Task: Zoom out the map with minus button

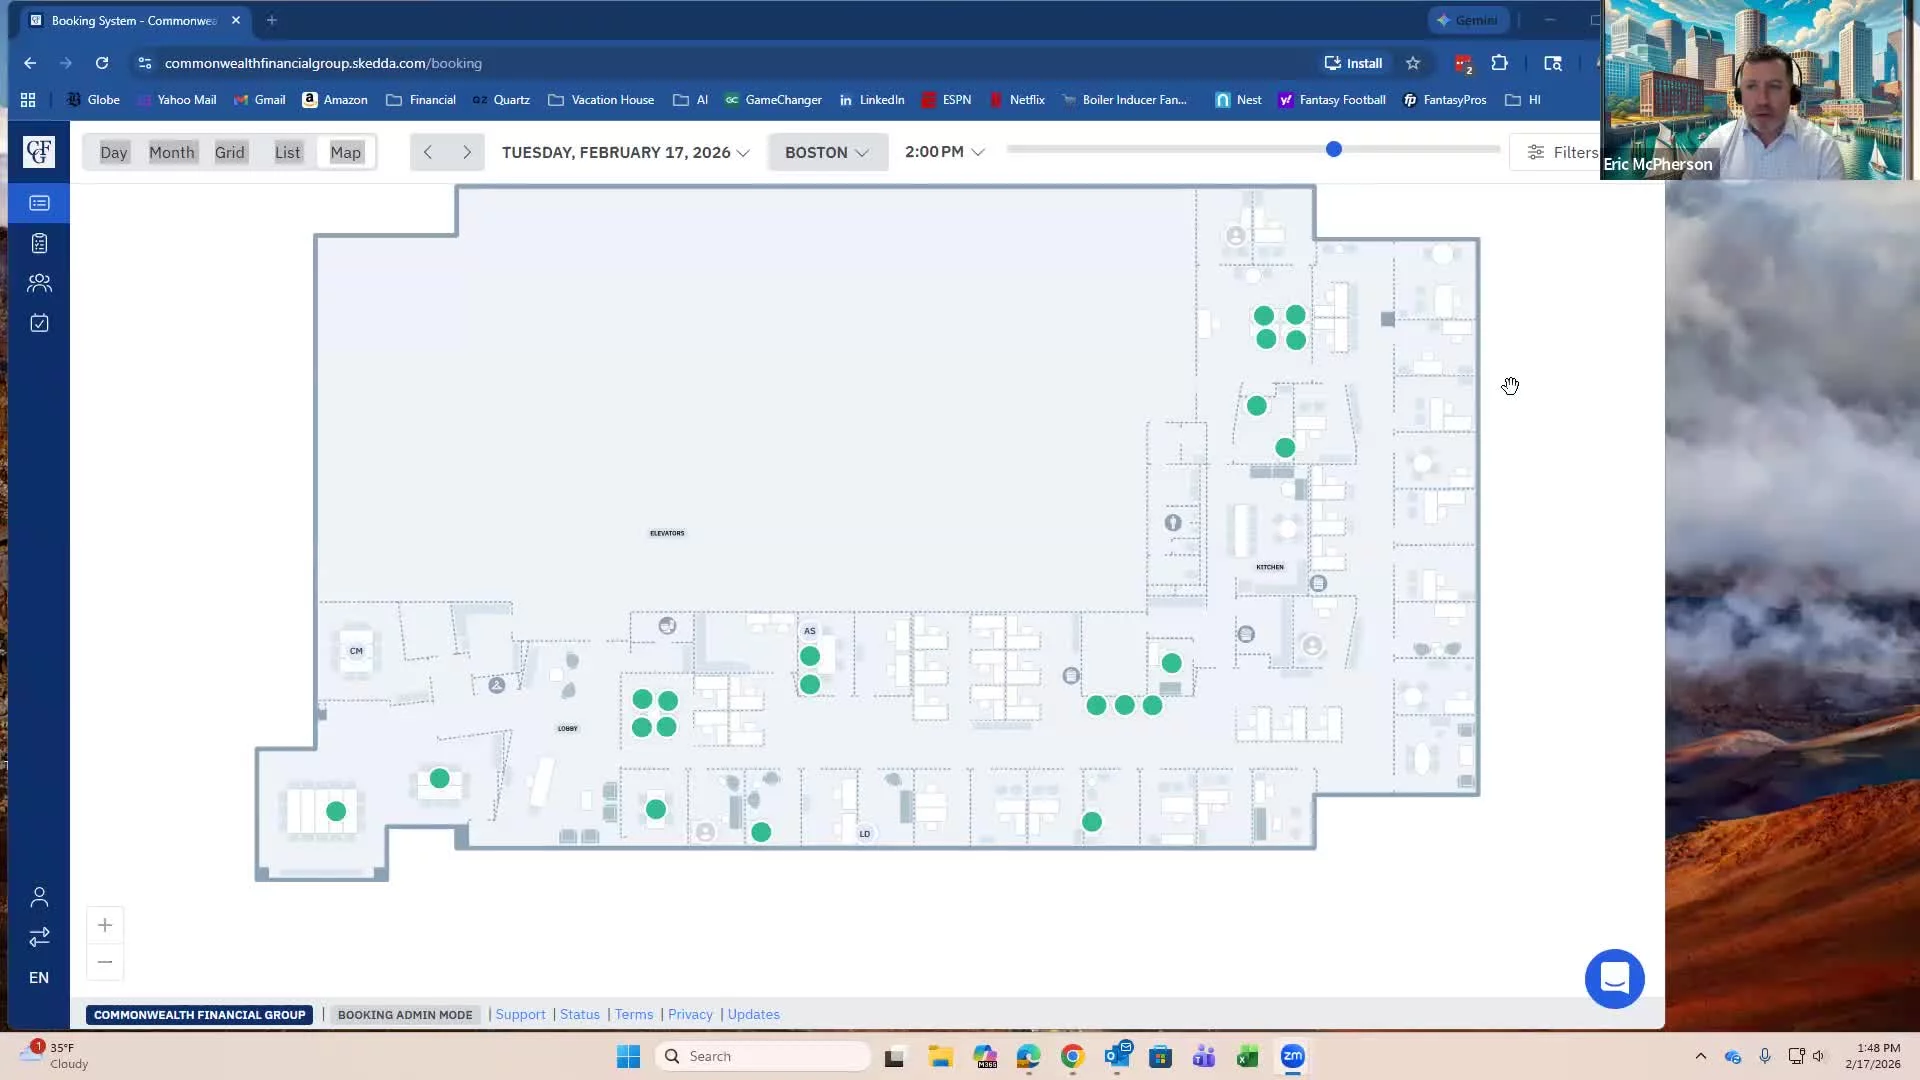Action: click(105, 962)
